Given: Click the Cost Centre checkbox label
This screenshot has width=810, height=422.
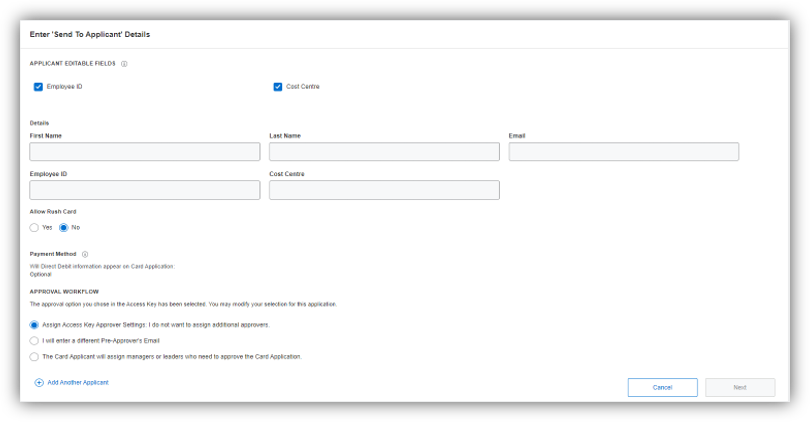Looking at the screenshot, I should click(x=303, y=87).
